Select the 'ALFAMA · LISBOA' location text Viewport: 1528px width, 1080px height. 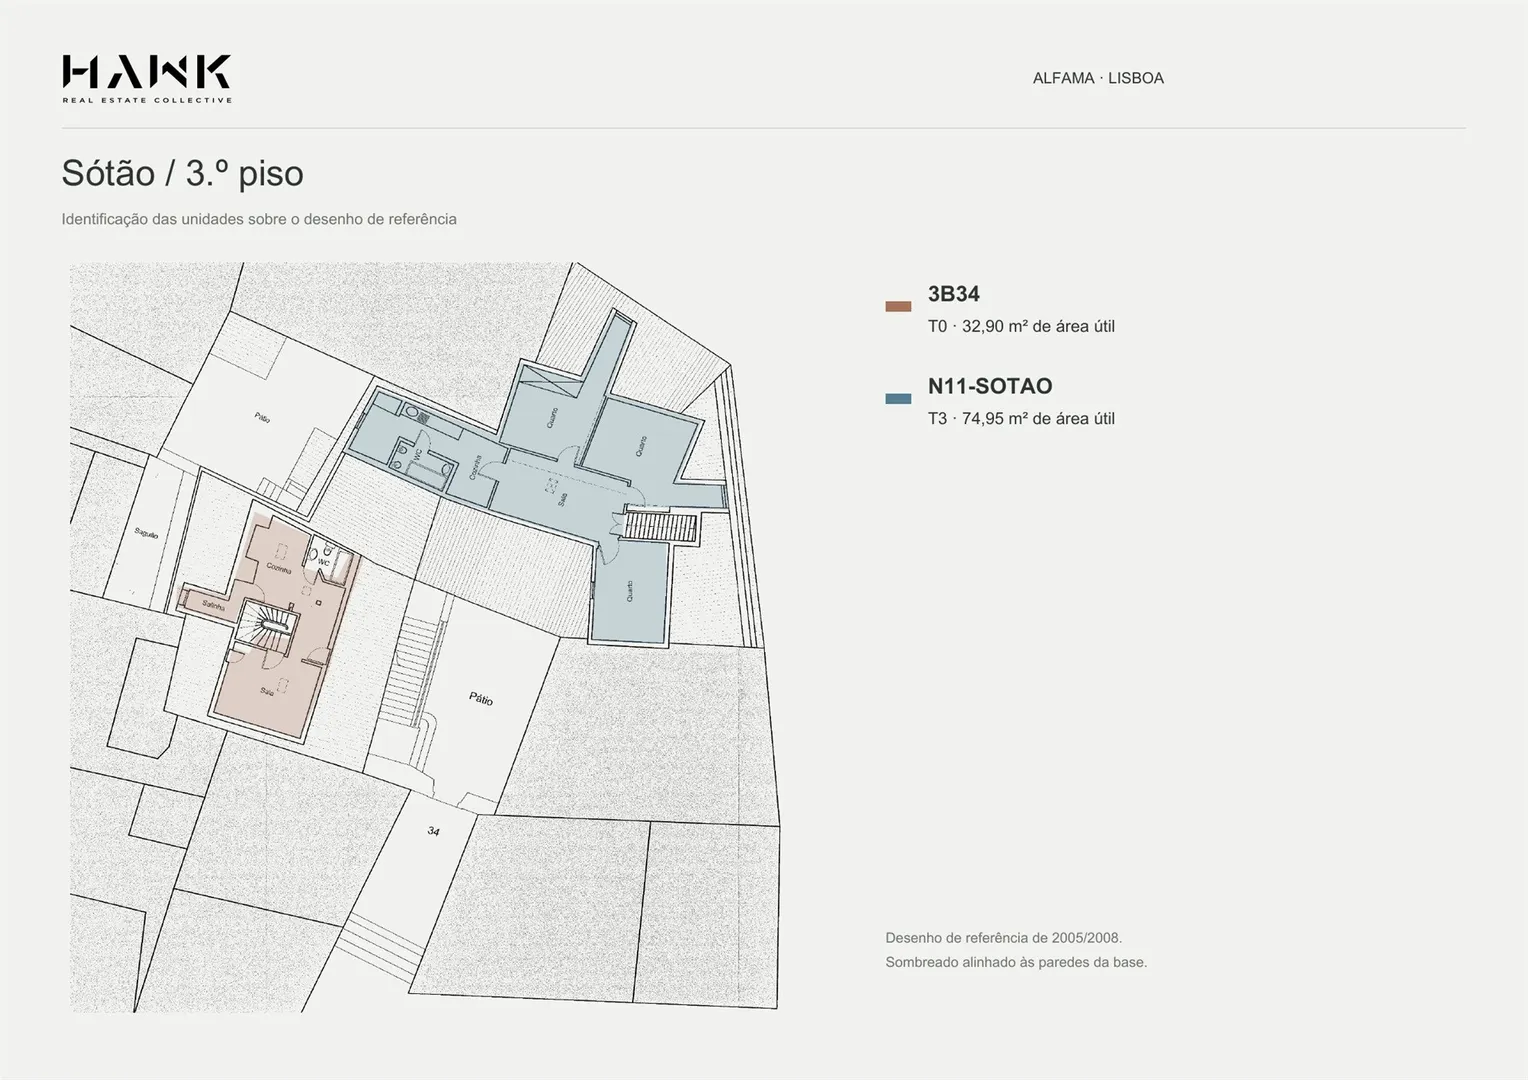coord(1098,78)
